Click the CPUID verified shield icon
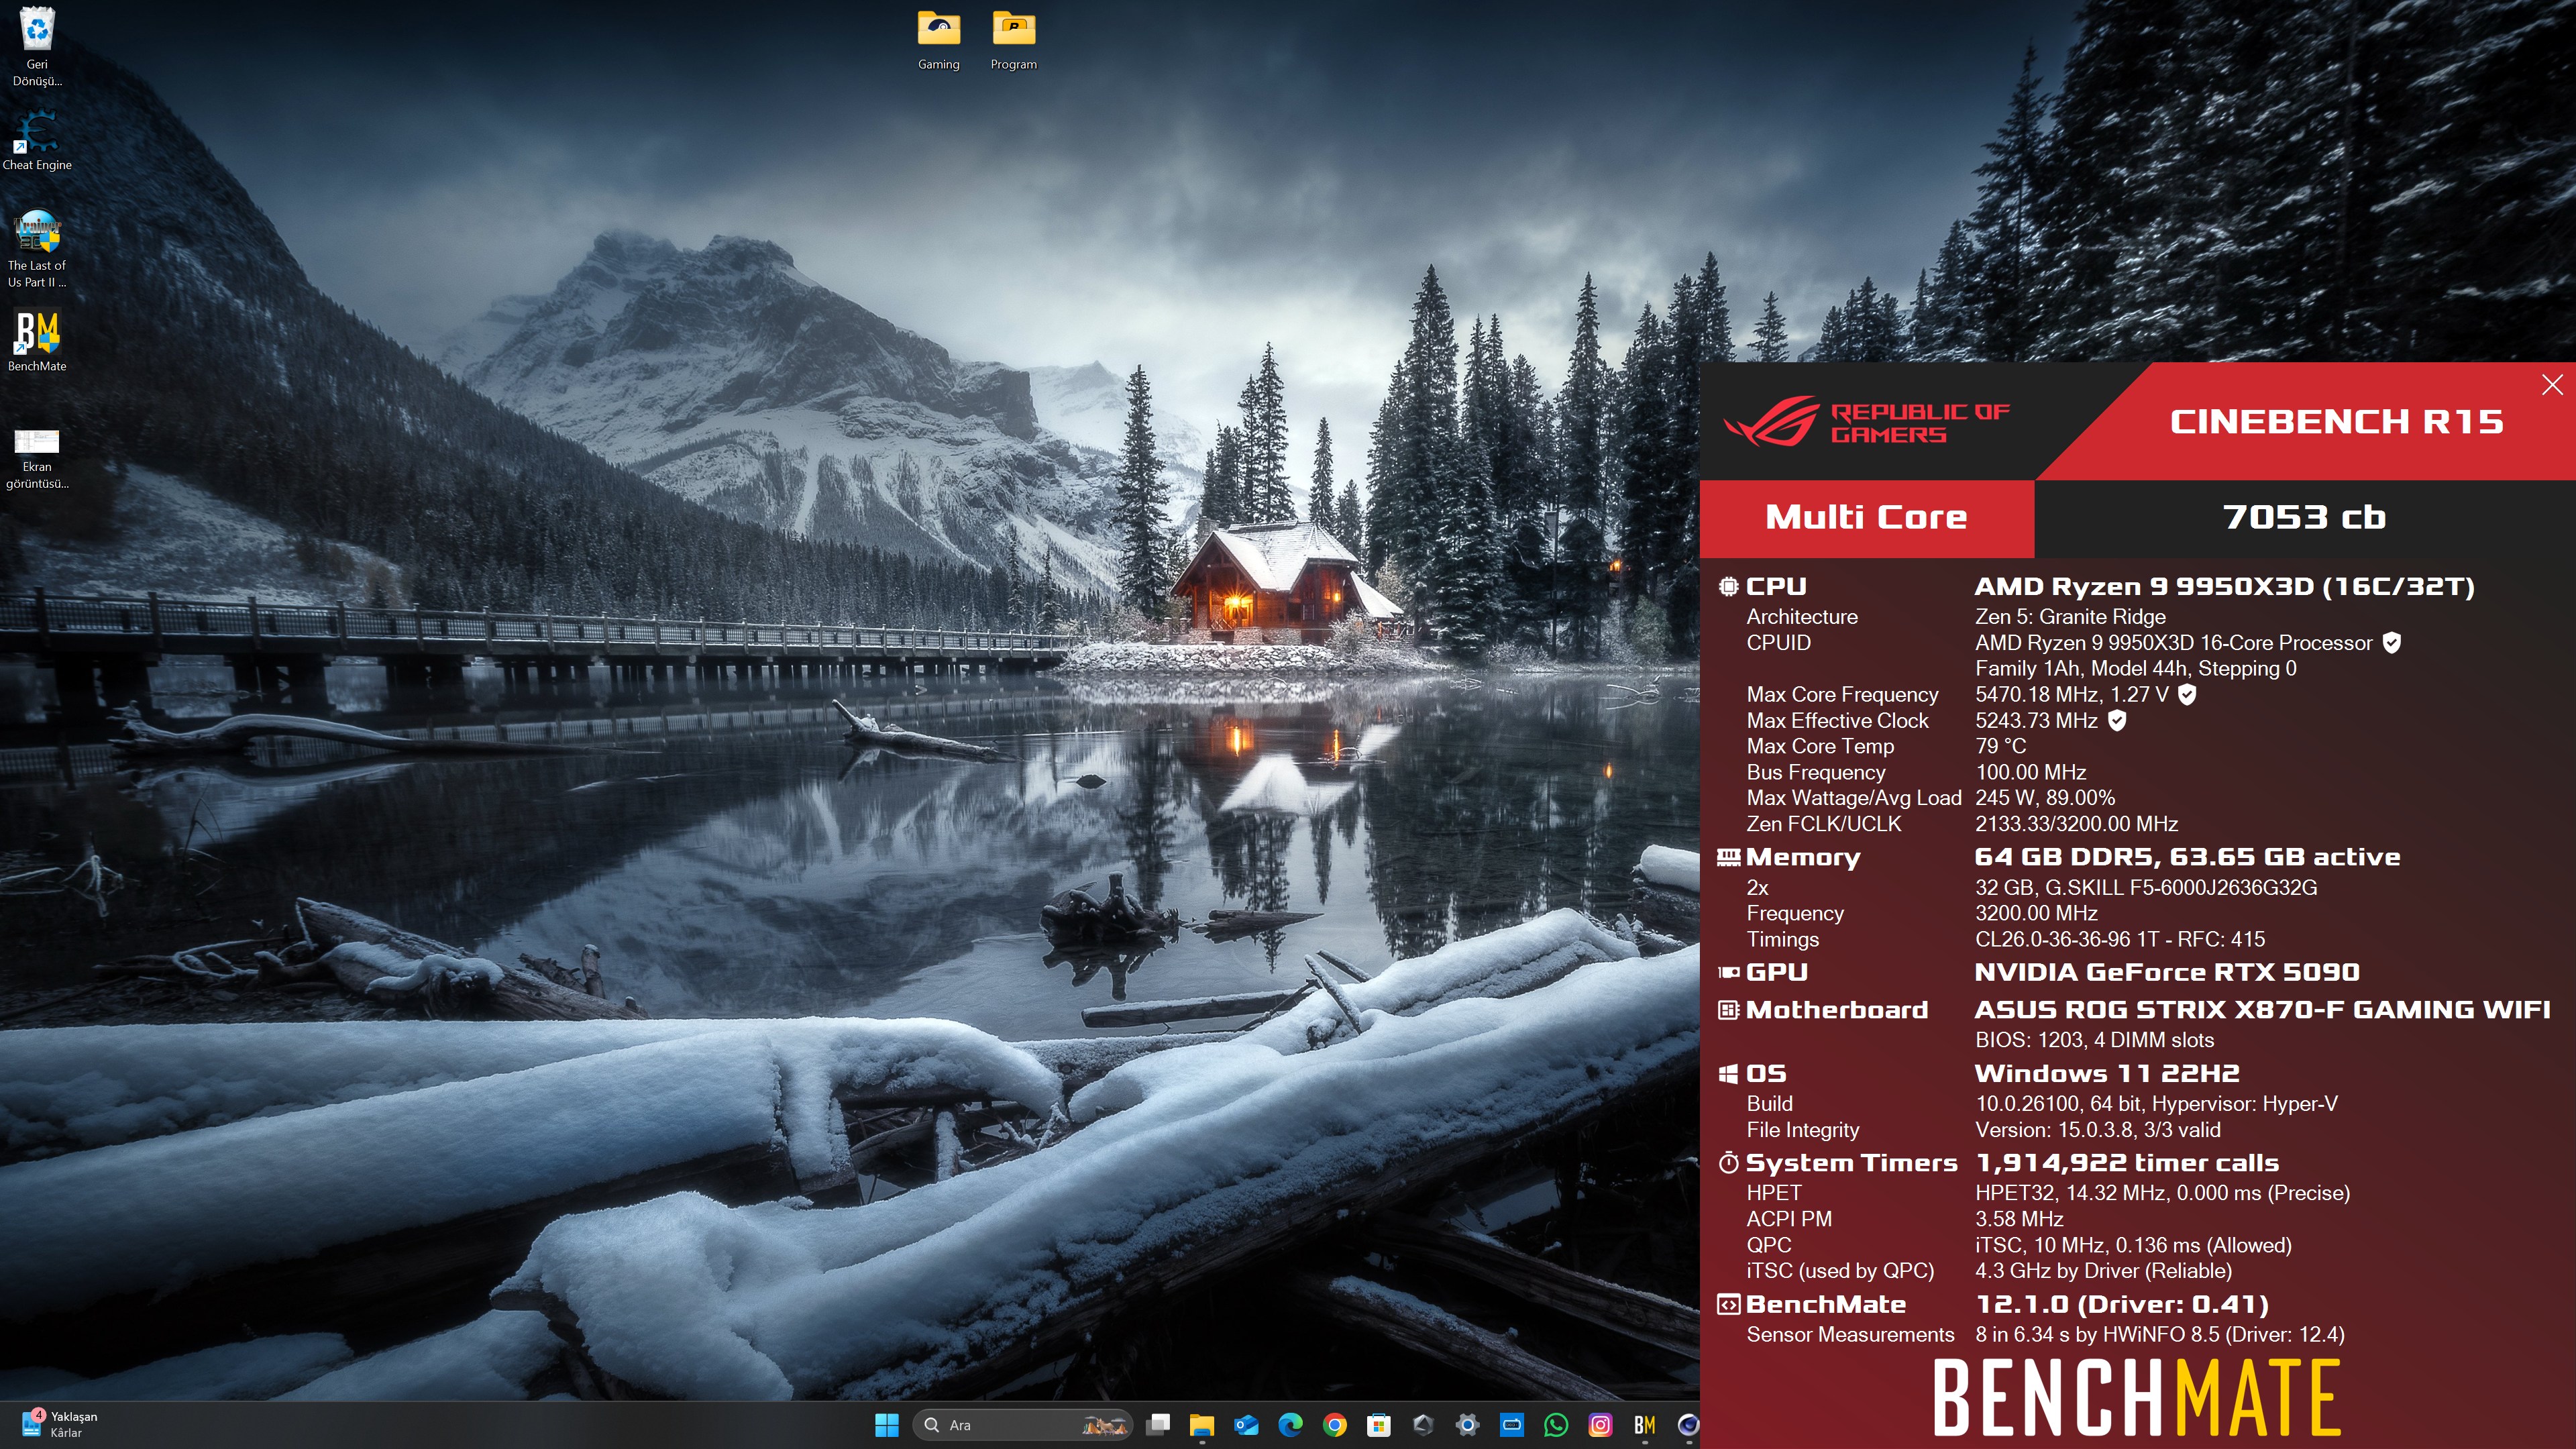This screenshot has width=2576, height=1449. (x=2391, y=642)
